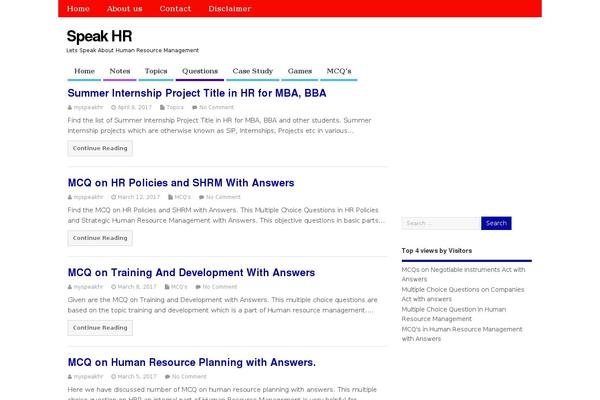Image resolution: width=600 pixels, height=400 pixels.
Task: Click comment icon on Human Resource Planning post
Action: click(x=167, y=377)
